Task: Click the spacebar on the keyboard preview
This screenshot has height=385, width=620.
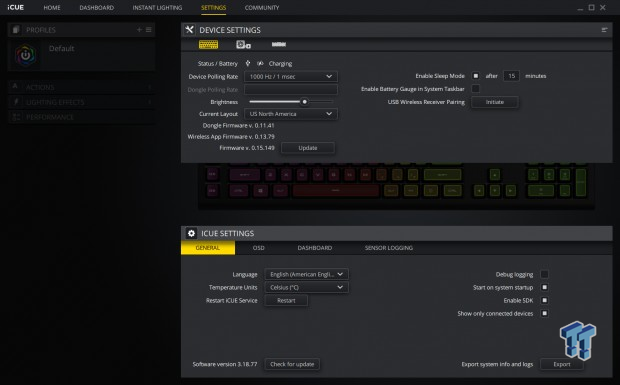Action: (x=335, y=191)
